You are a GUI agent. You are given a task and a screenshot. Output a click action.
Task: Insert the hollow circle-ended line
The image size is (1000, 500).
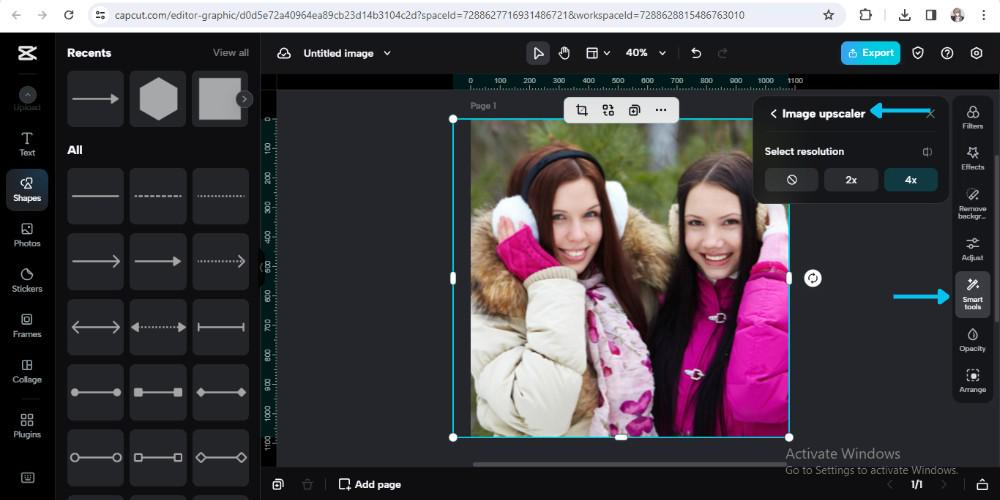click(x=96, y=457)
